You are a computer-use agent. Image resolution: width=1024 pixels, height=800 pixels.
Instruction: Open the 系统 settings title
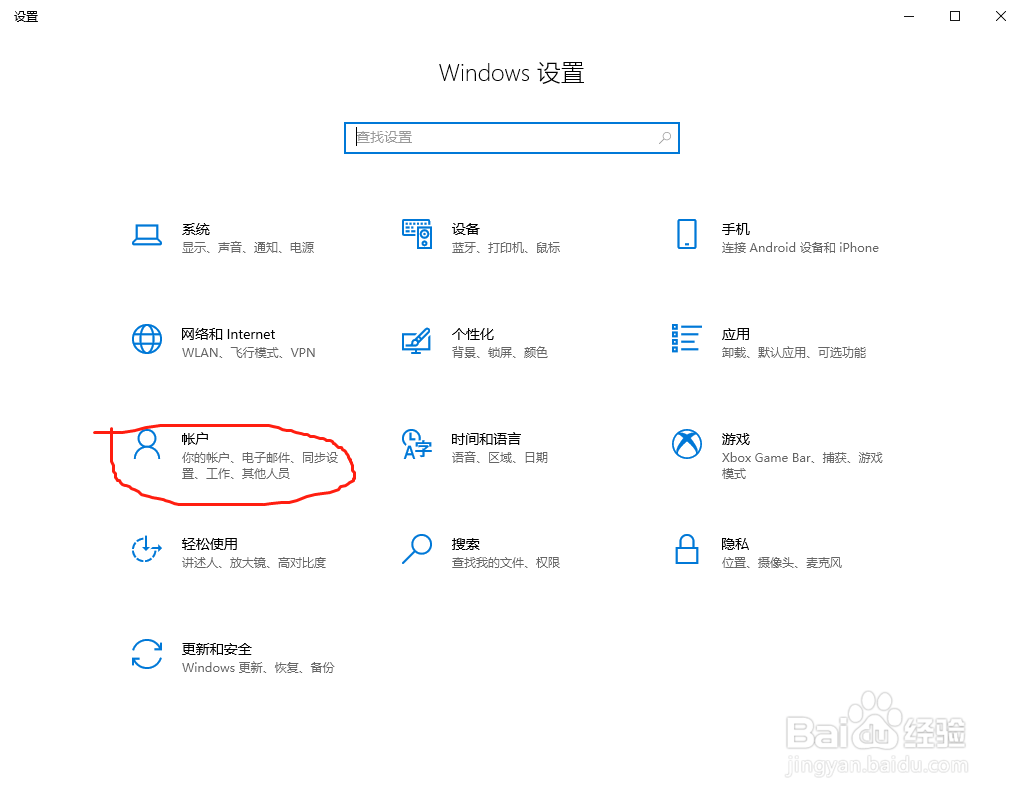point(196,229)
